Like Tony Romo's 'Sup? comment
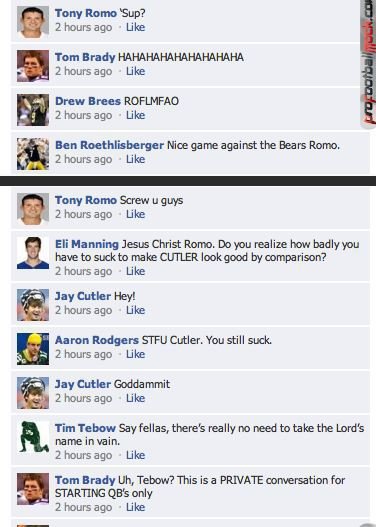376x527 pixels. click(x=135, y=27)
